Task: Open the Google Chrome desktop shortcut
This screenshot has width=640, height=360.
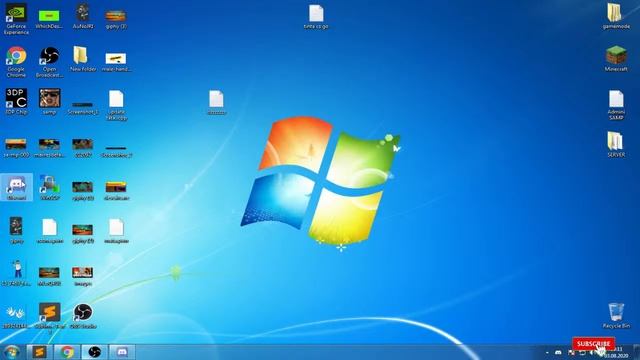Action: [16, 62]
